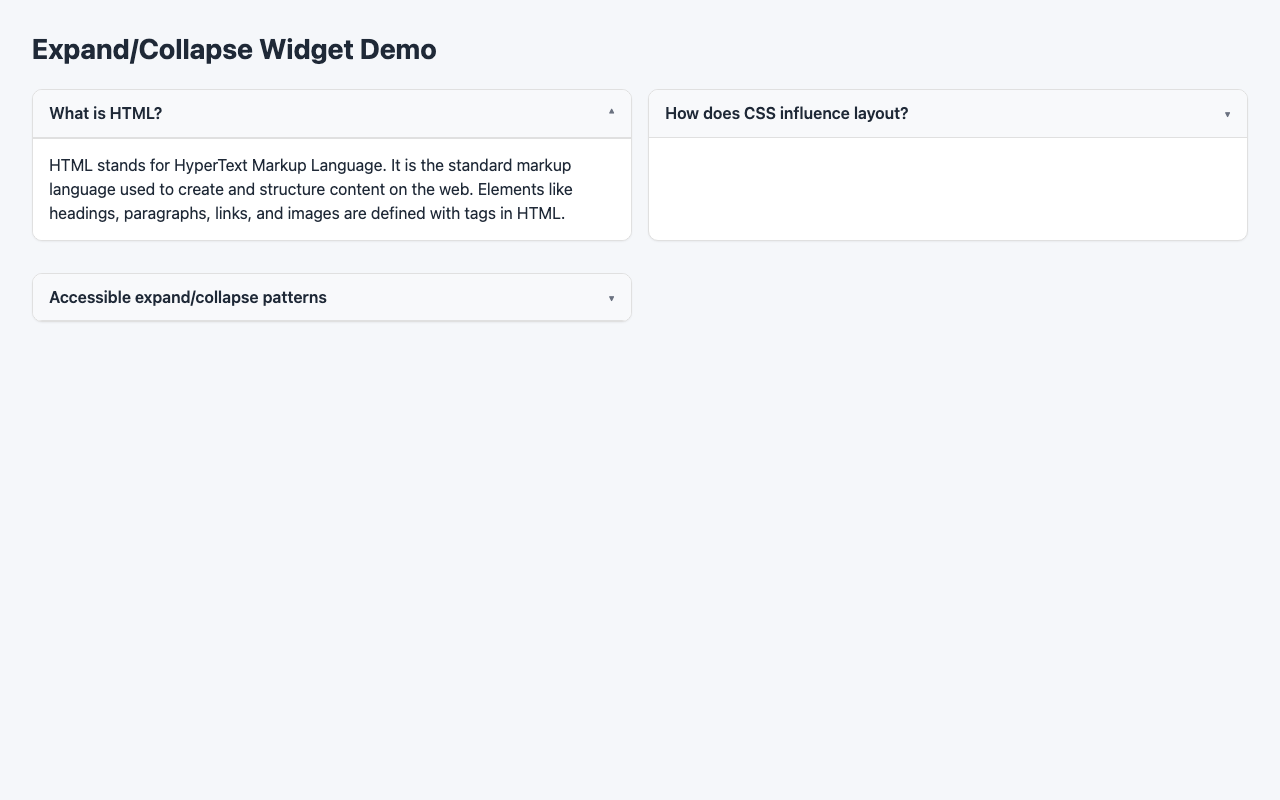The width and height of the screenshot is (1280, 800).
Task: Click the 'Accessible expand/collapse patterns' header
Action: tap(187, 297)
